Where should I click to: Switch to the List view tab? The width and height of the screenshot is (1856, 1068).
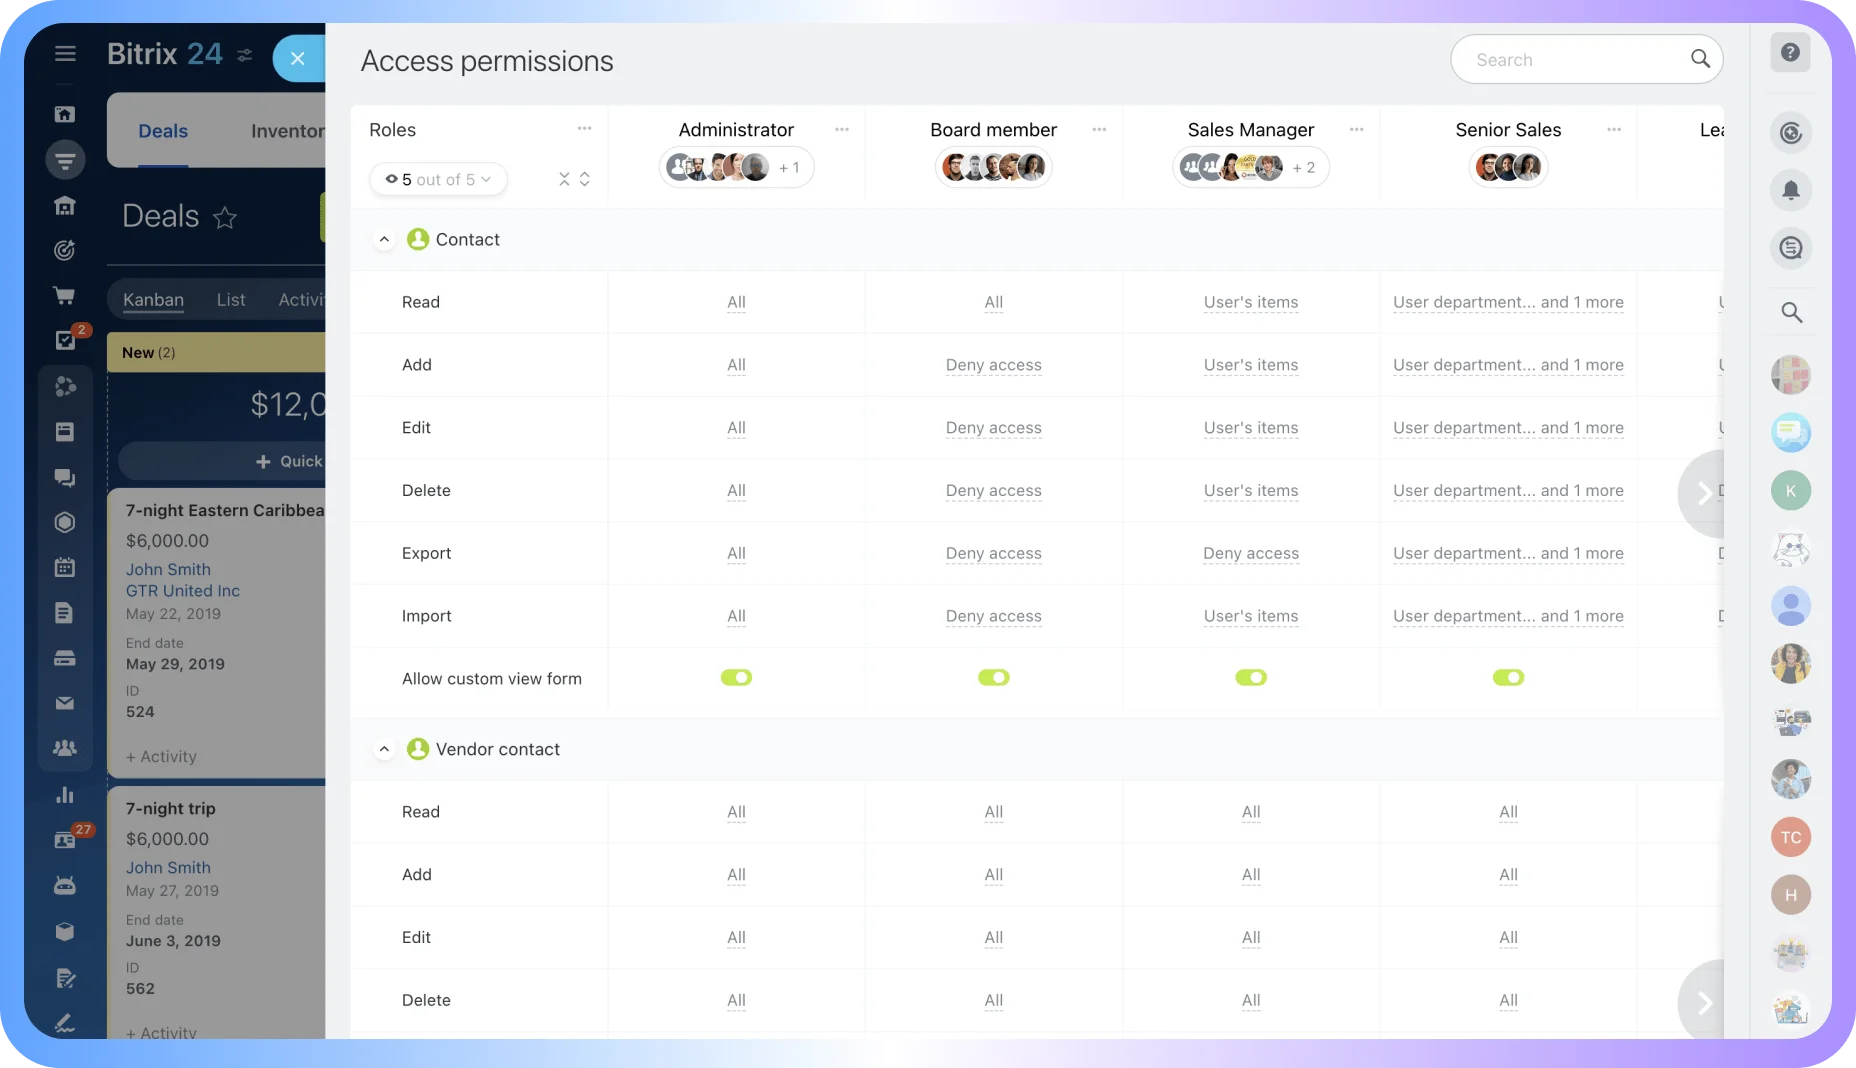coord(231,299)
